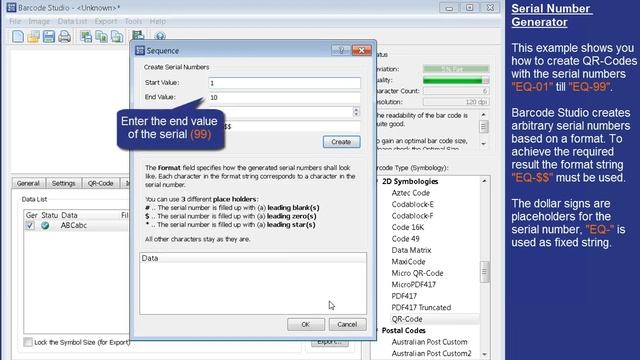Open the File menu

coord(15,21)
